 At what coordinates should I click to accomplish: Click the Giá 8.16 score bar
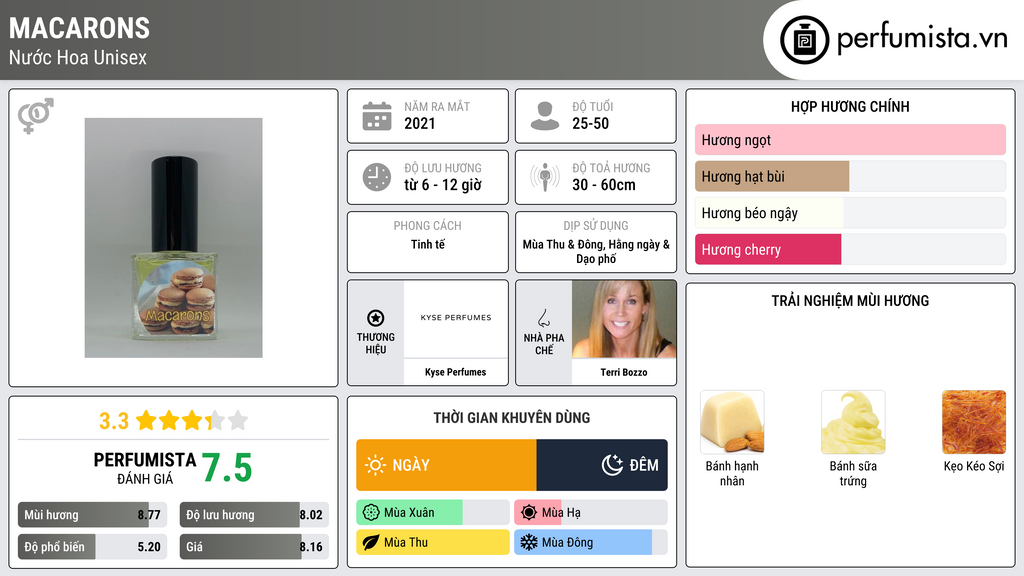[x=254, y=547]
